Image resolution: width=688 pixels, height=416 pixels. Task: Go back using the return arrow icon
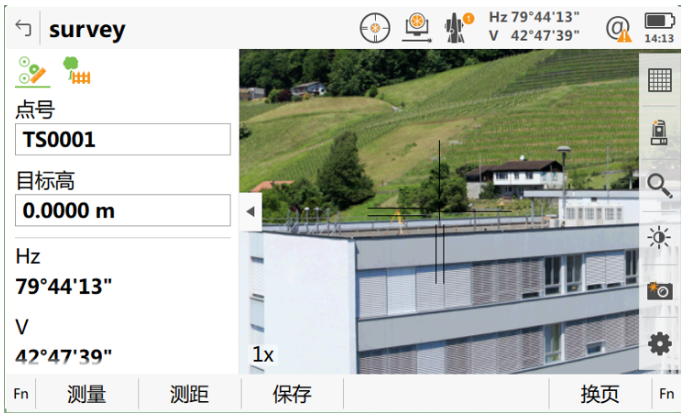(23, 28)
